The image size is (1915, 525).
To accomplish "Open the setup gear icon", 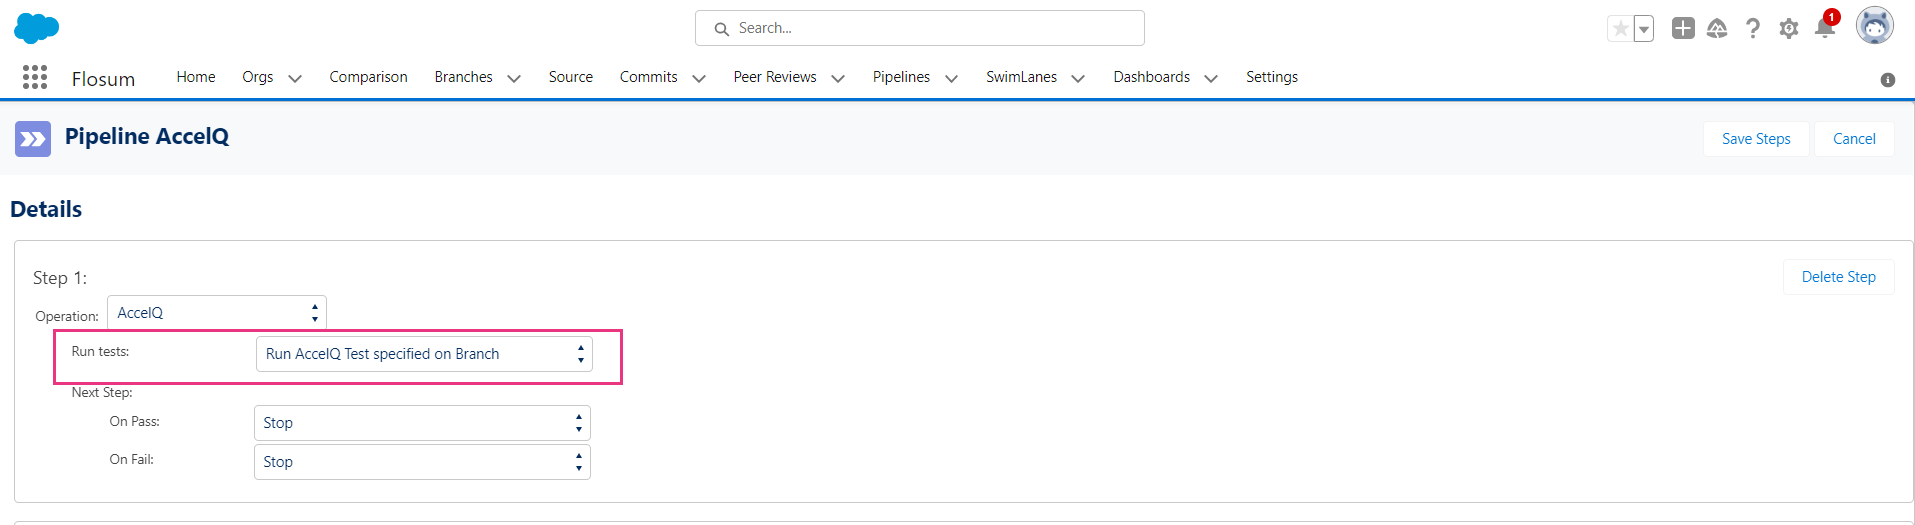I will click(1789, 29).
